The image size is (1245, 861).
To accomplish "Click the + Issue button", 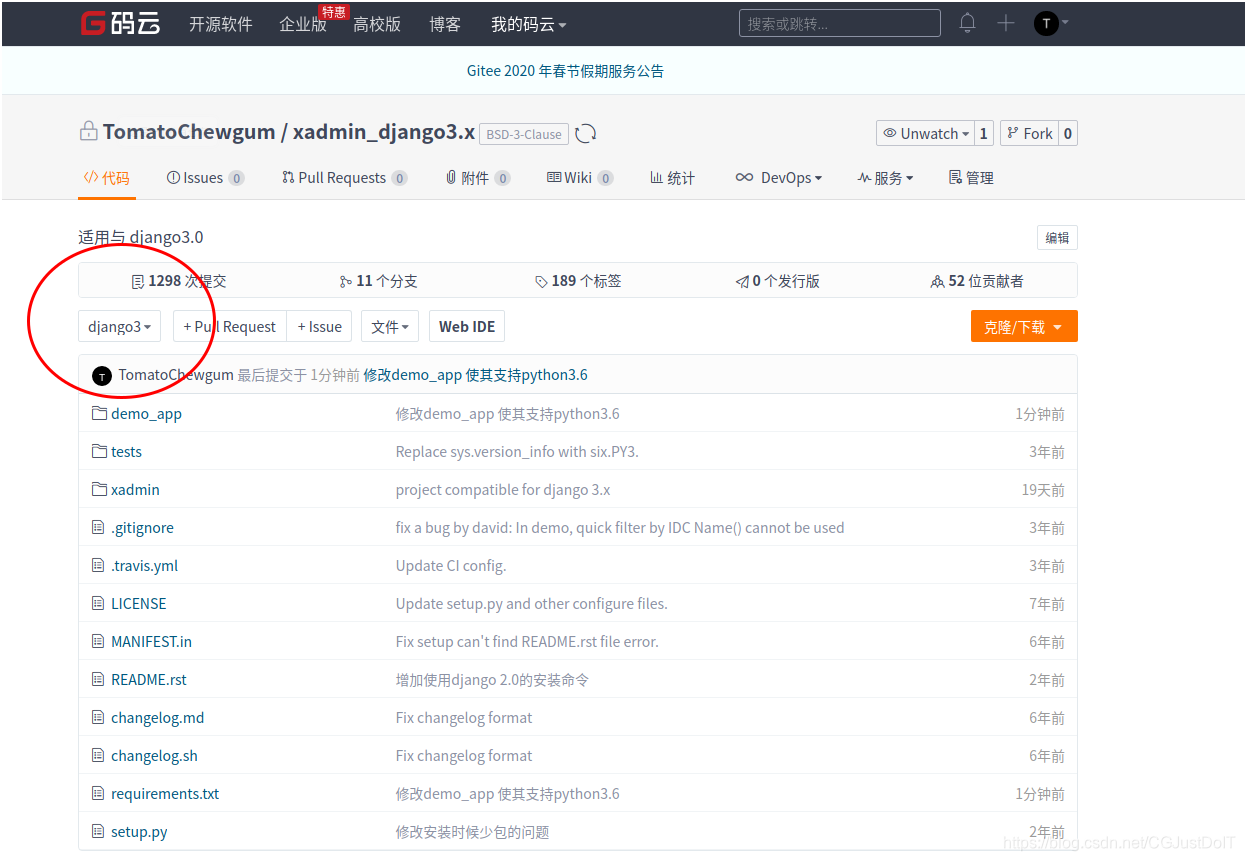I will pos(320,326).
